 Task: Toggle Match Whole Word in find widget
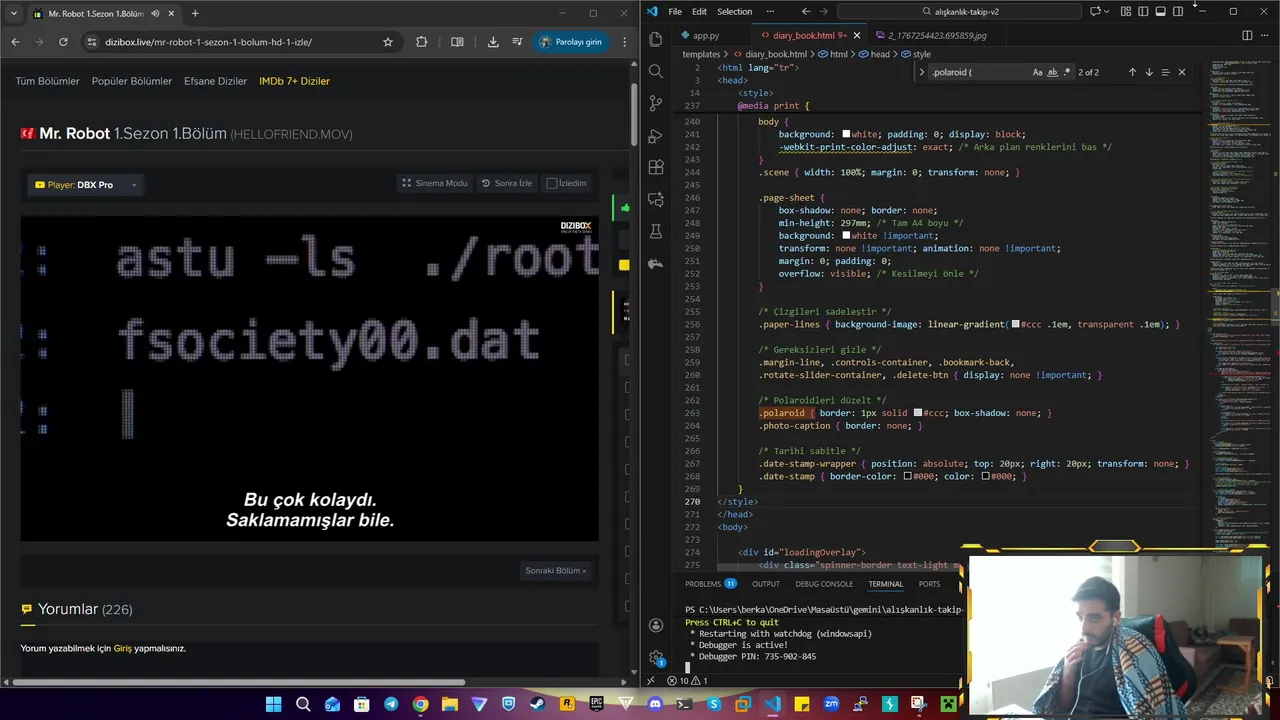pos(1052,72)
